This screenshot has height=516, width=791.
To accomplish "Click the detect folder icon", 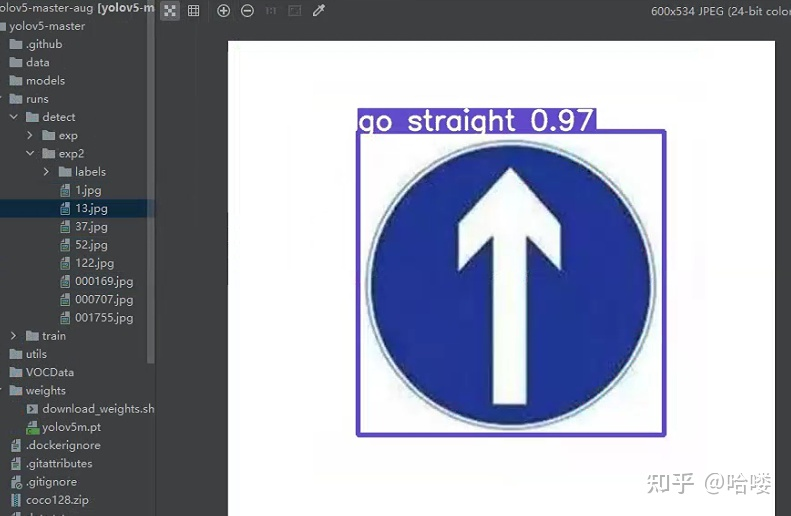I will click(x=32, y=117).
